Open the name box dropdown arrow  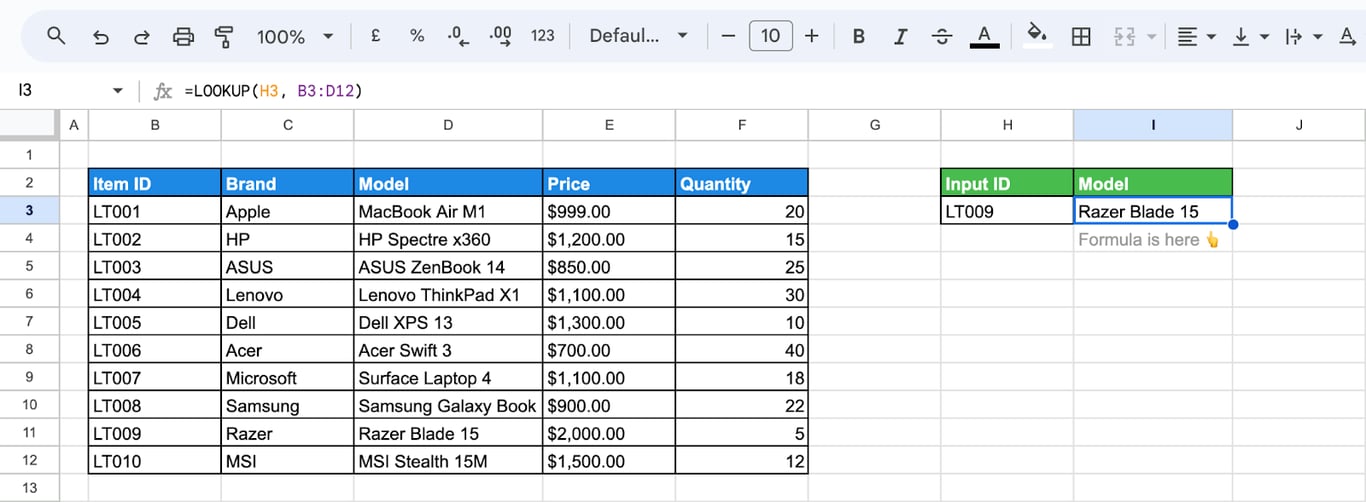click(x=118, y=91)
